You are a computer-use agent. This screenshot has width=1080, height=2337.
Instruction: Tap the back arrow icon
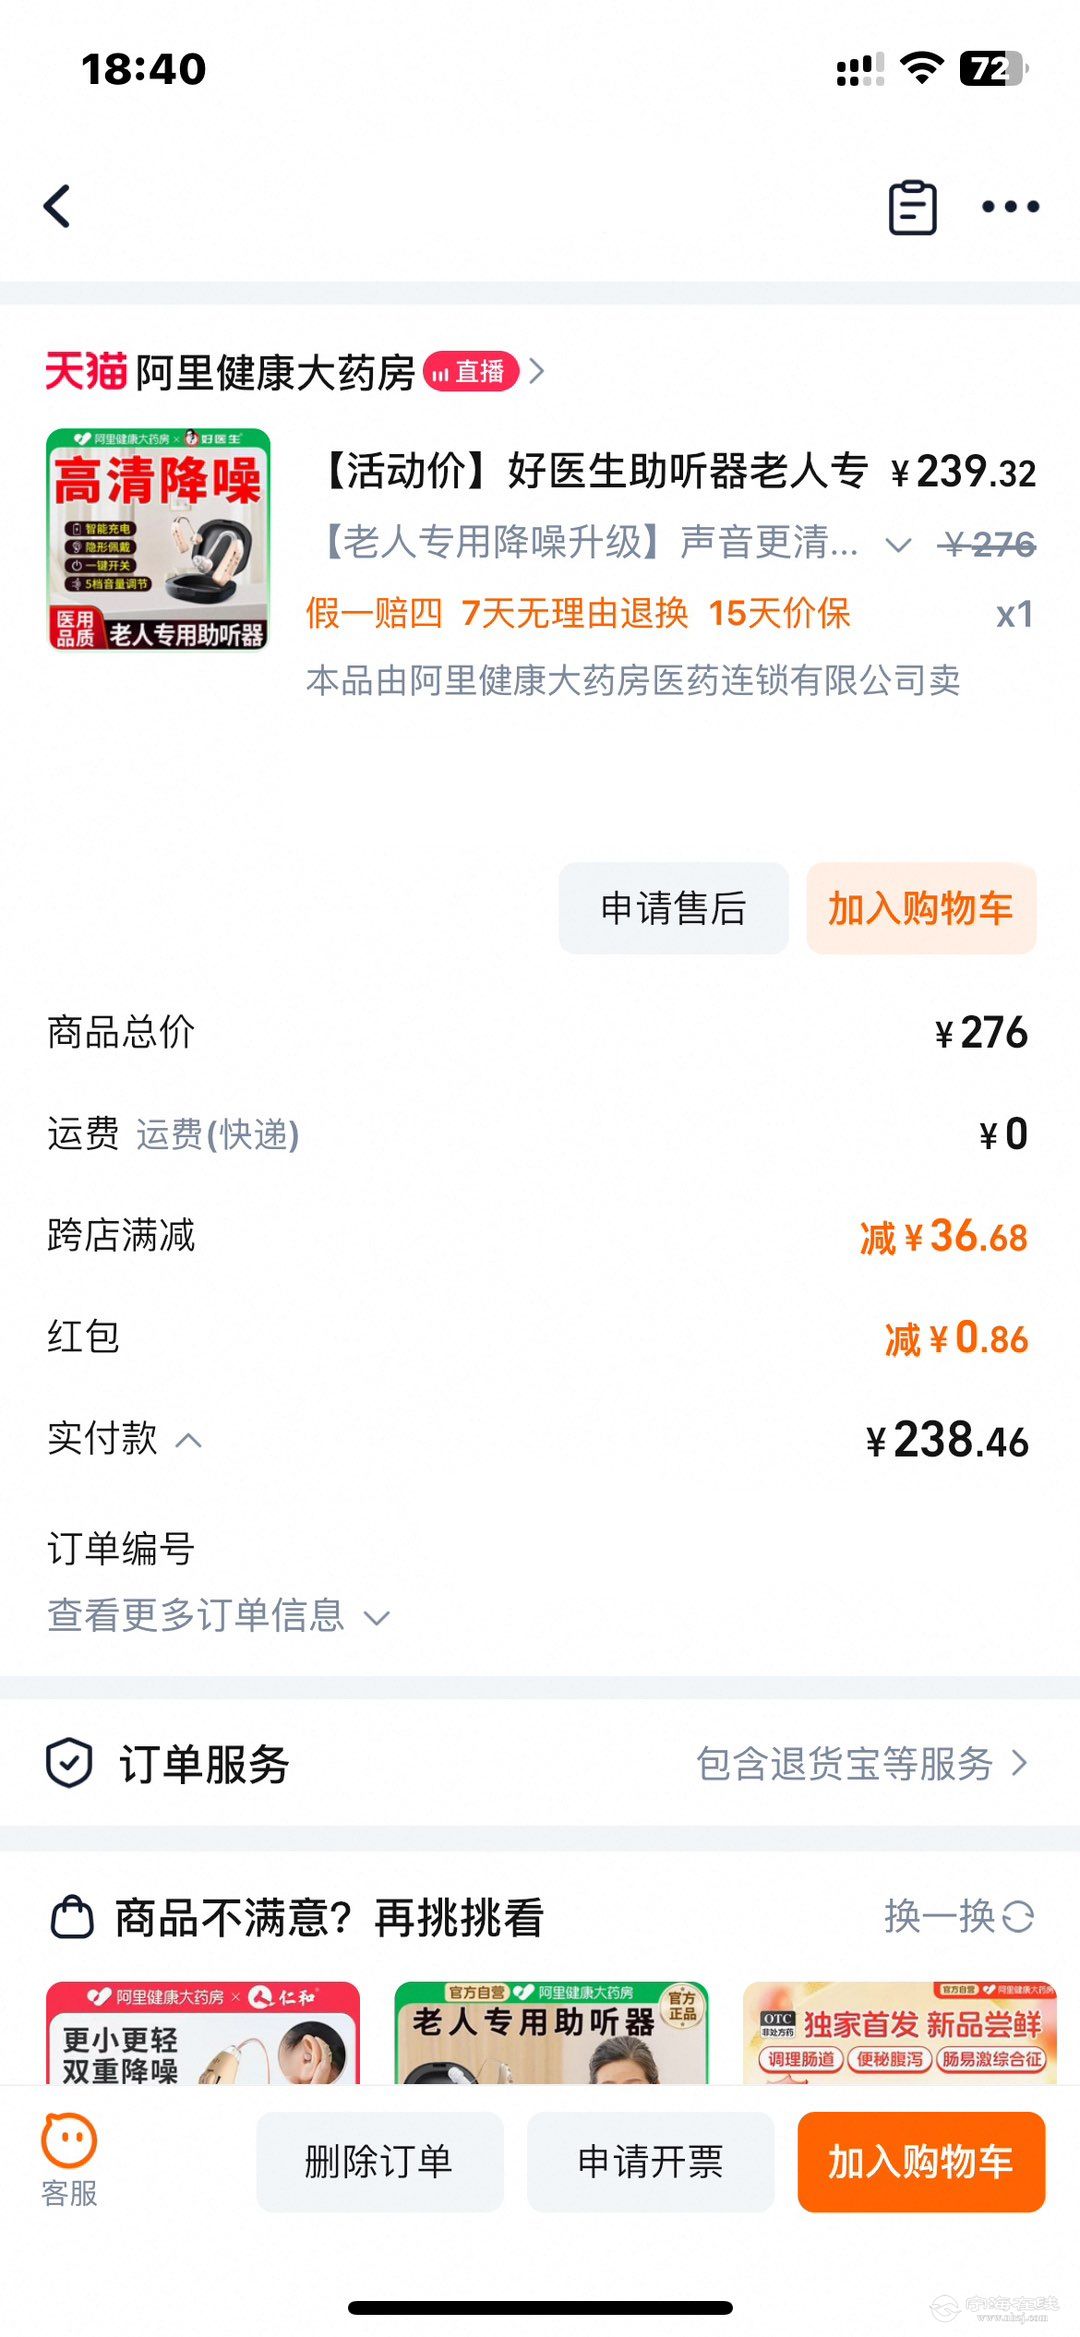[58, 207]
